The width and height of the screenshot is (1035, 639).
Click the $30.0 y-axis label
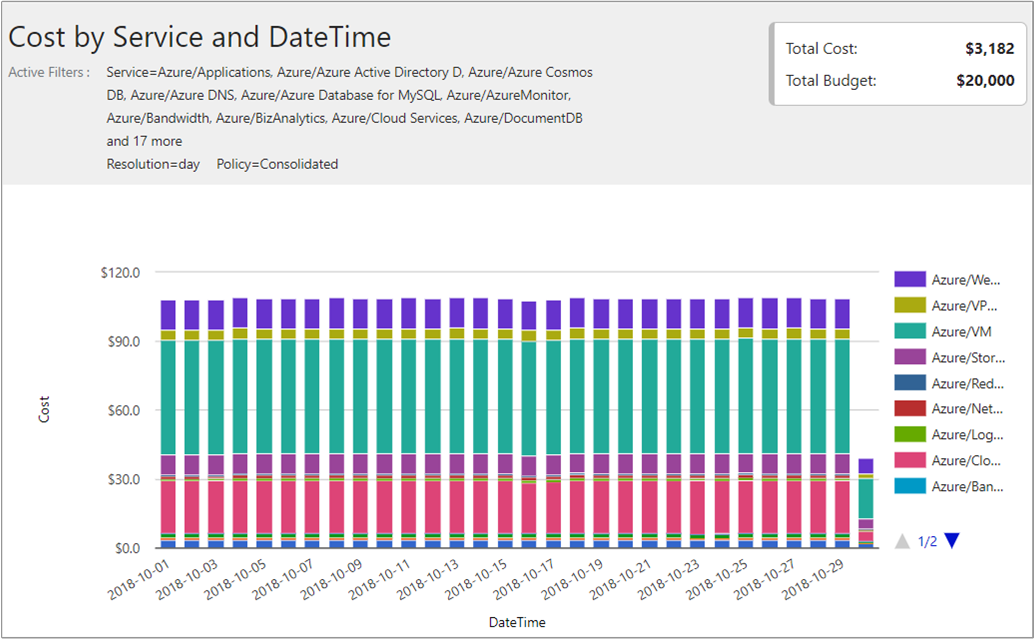(x=123, y=479)
